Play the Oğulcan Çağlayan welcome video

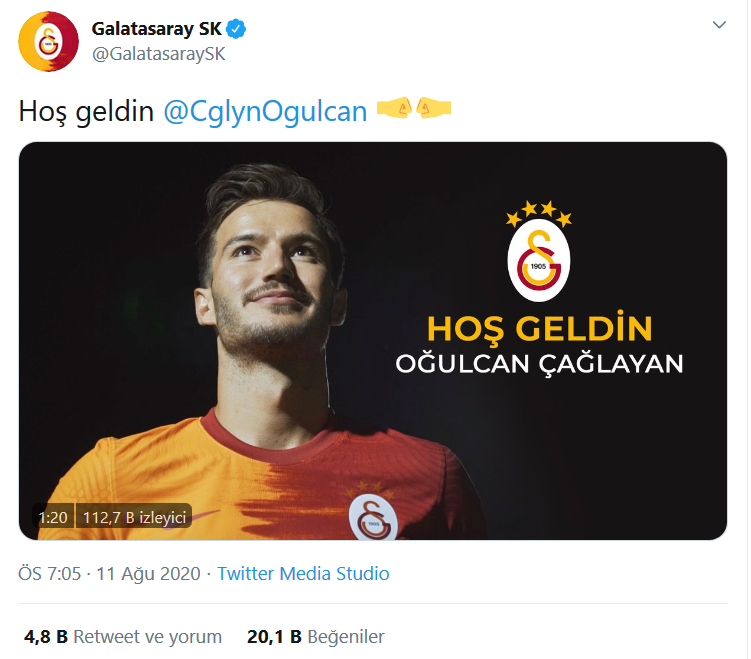click(373, 341)
